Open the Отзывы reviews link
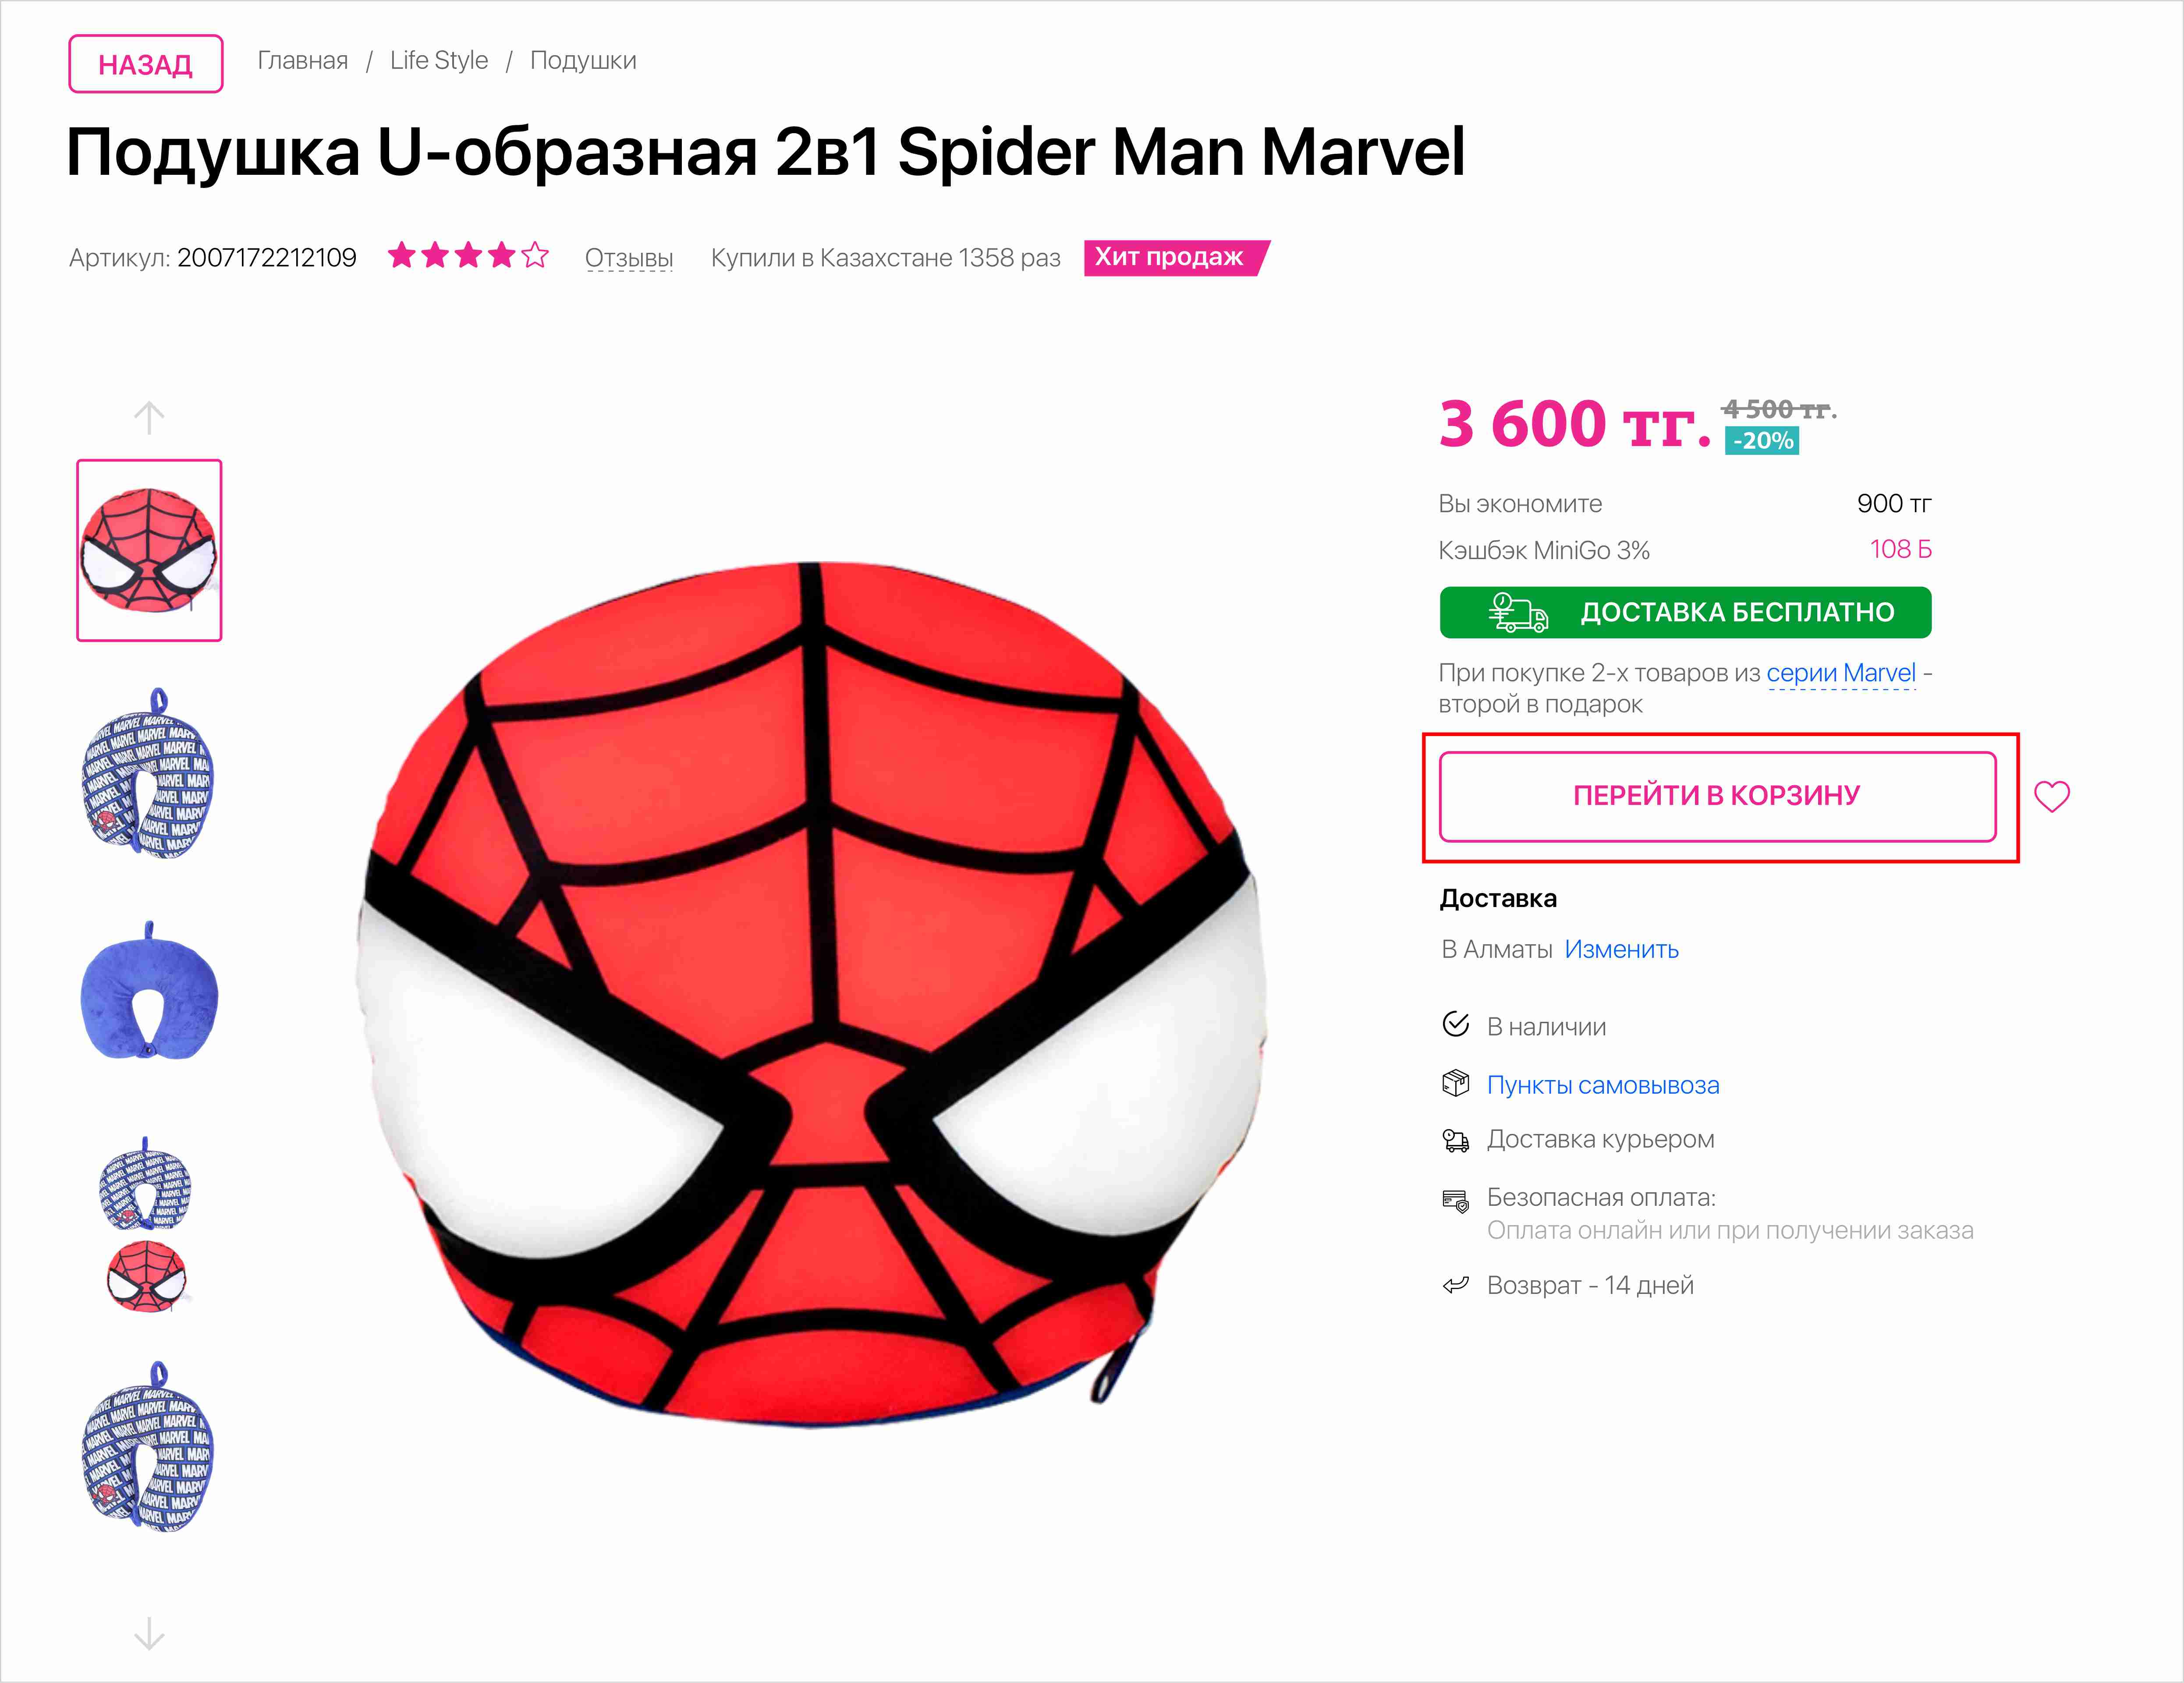This screenshot has height=1683, width=2184. click(629, 258)
